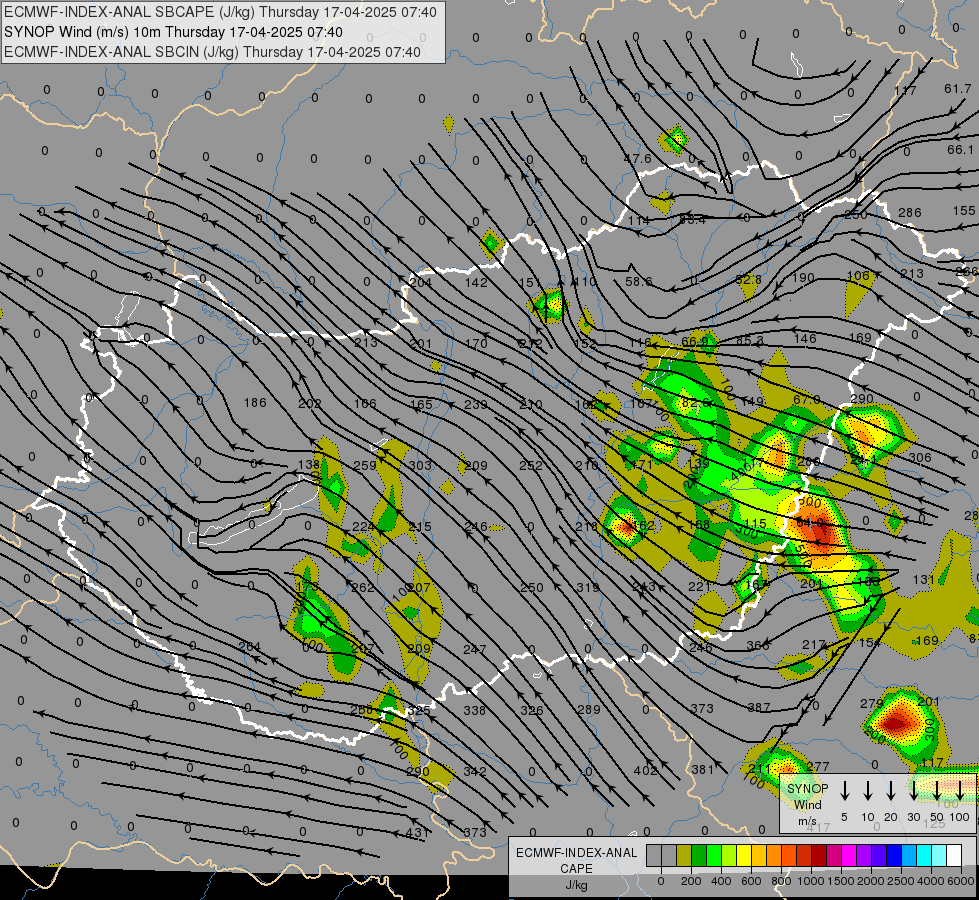Select the olive swatch in CAPE legend
979x900 pixels.
(684, 856)
